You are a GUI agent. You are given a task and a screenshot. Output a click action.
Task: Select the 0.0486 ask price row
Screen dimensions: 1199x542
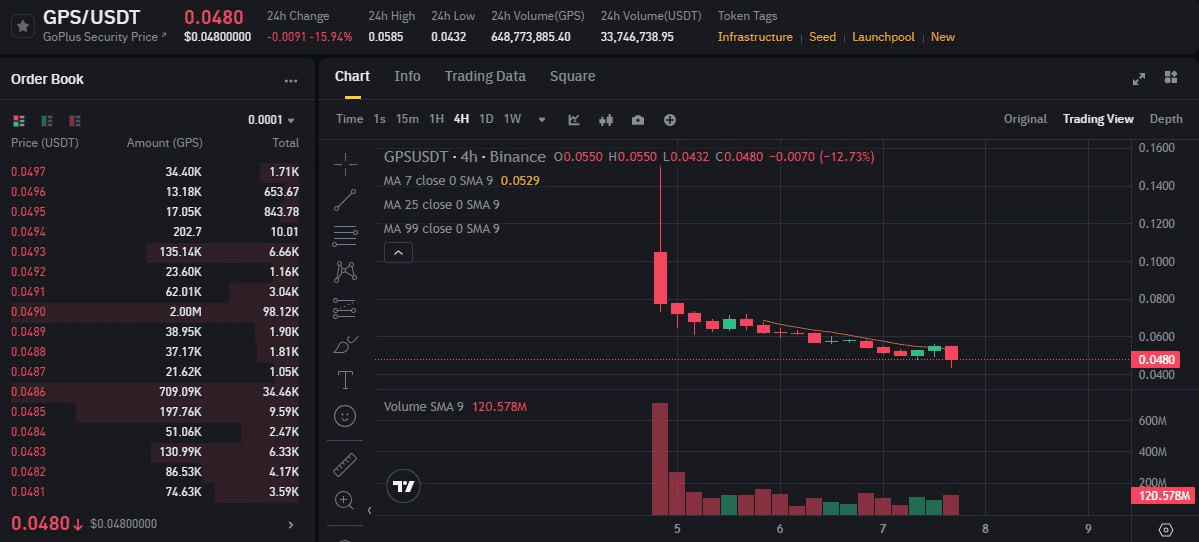point(155,391)
